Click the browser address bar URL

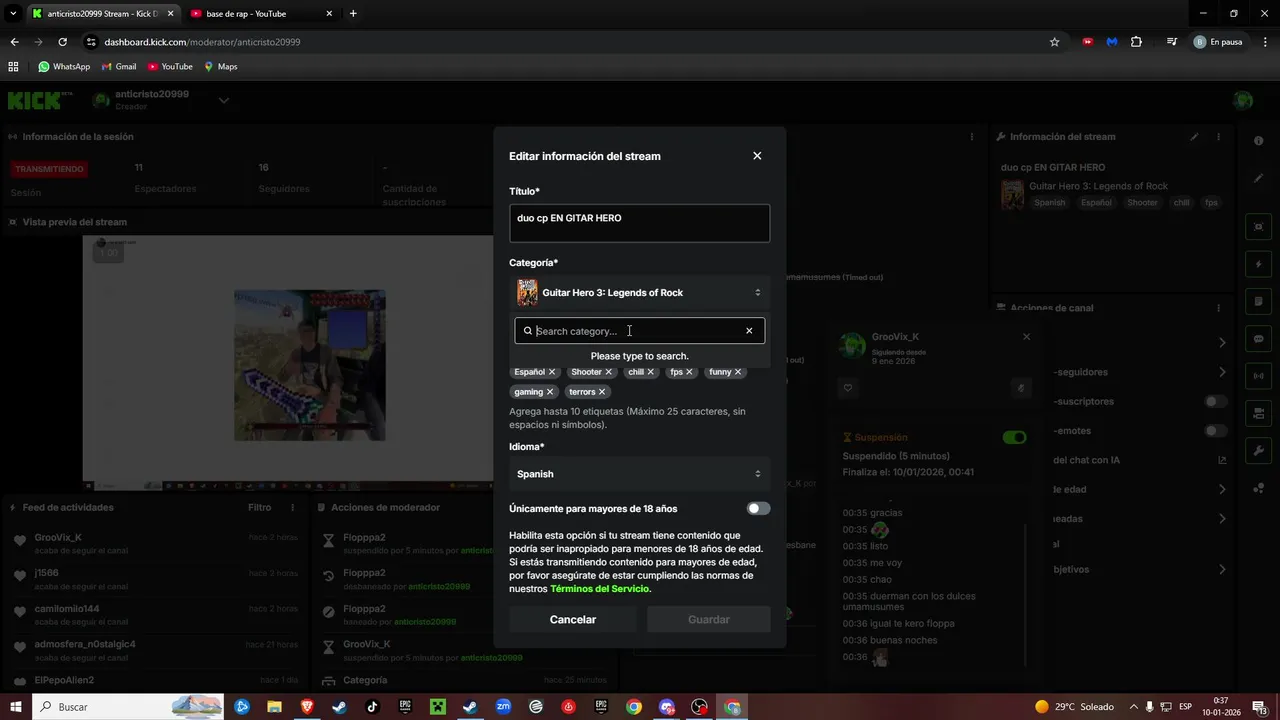click(x=202, y=42)
